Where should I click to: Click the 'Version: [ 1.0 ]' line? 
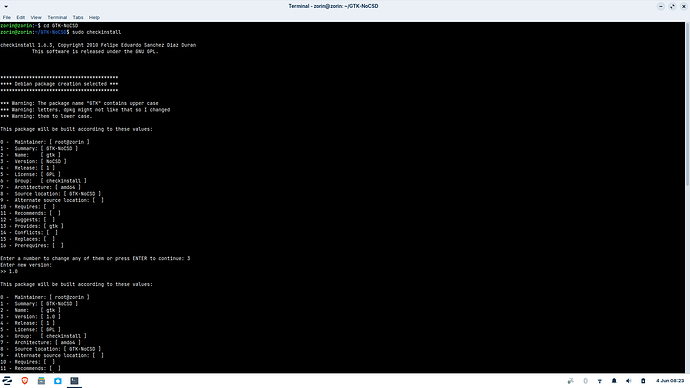click(x=30, y=317)
